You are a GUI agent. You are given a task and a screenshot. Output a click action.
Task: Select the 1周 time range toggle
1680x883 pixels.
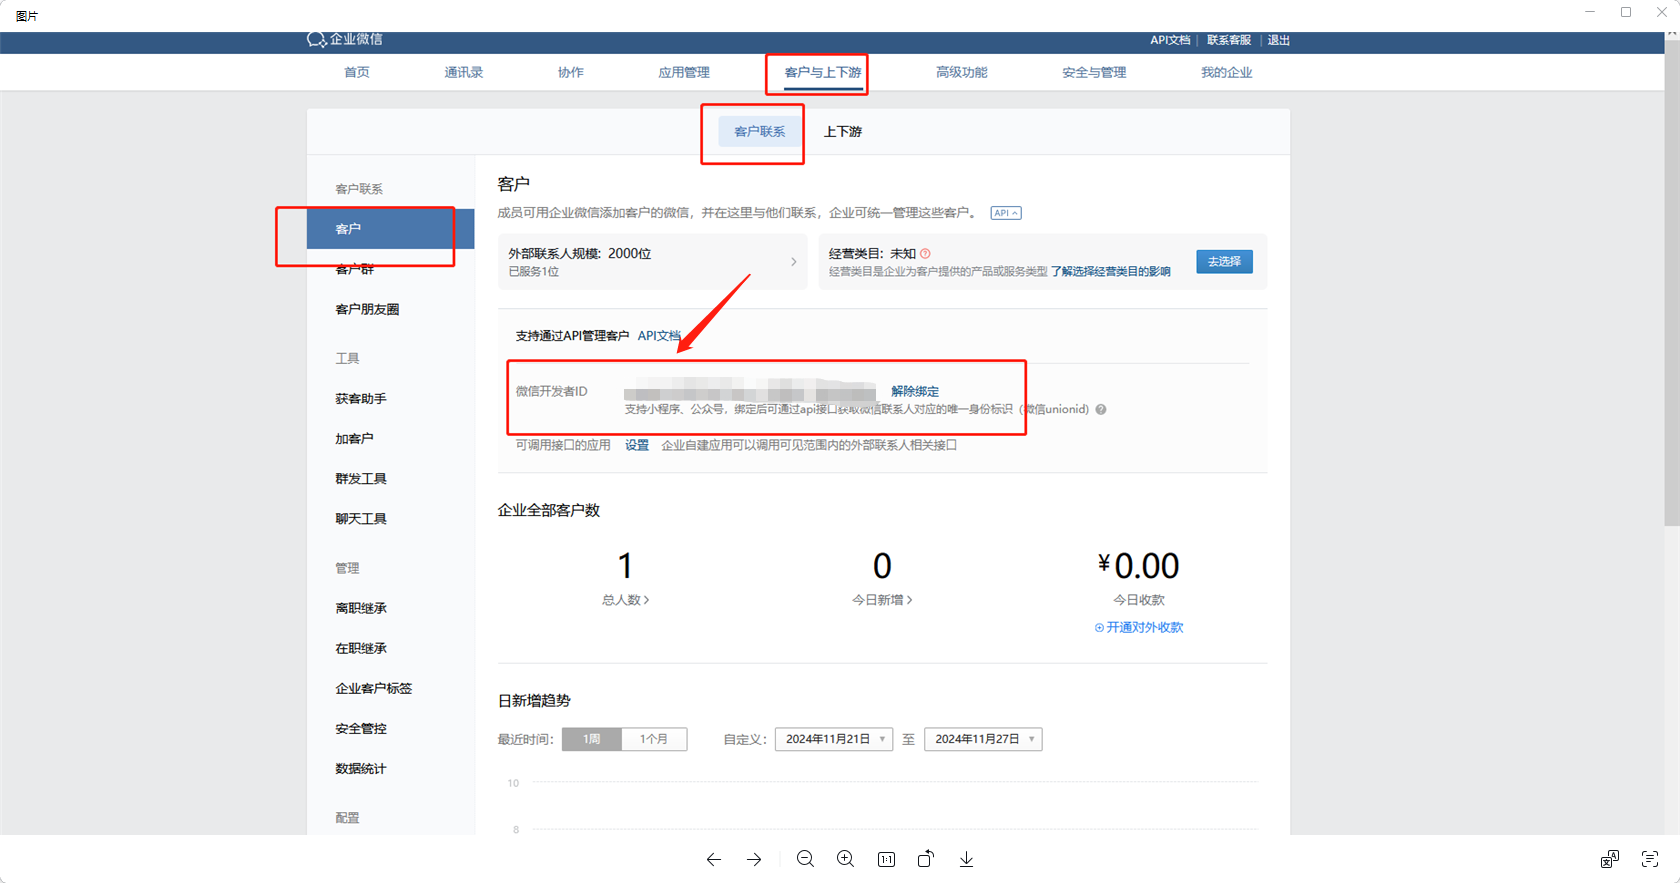pyautogui.click(x=592, y=739)
